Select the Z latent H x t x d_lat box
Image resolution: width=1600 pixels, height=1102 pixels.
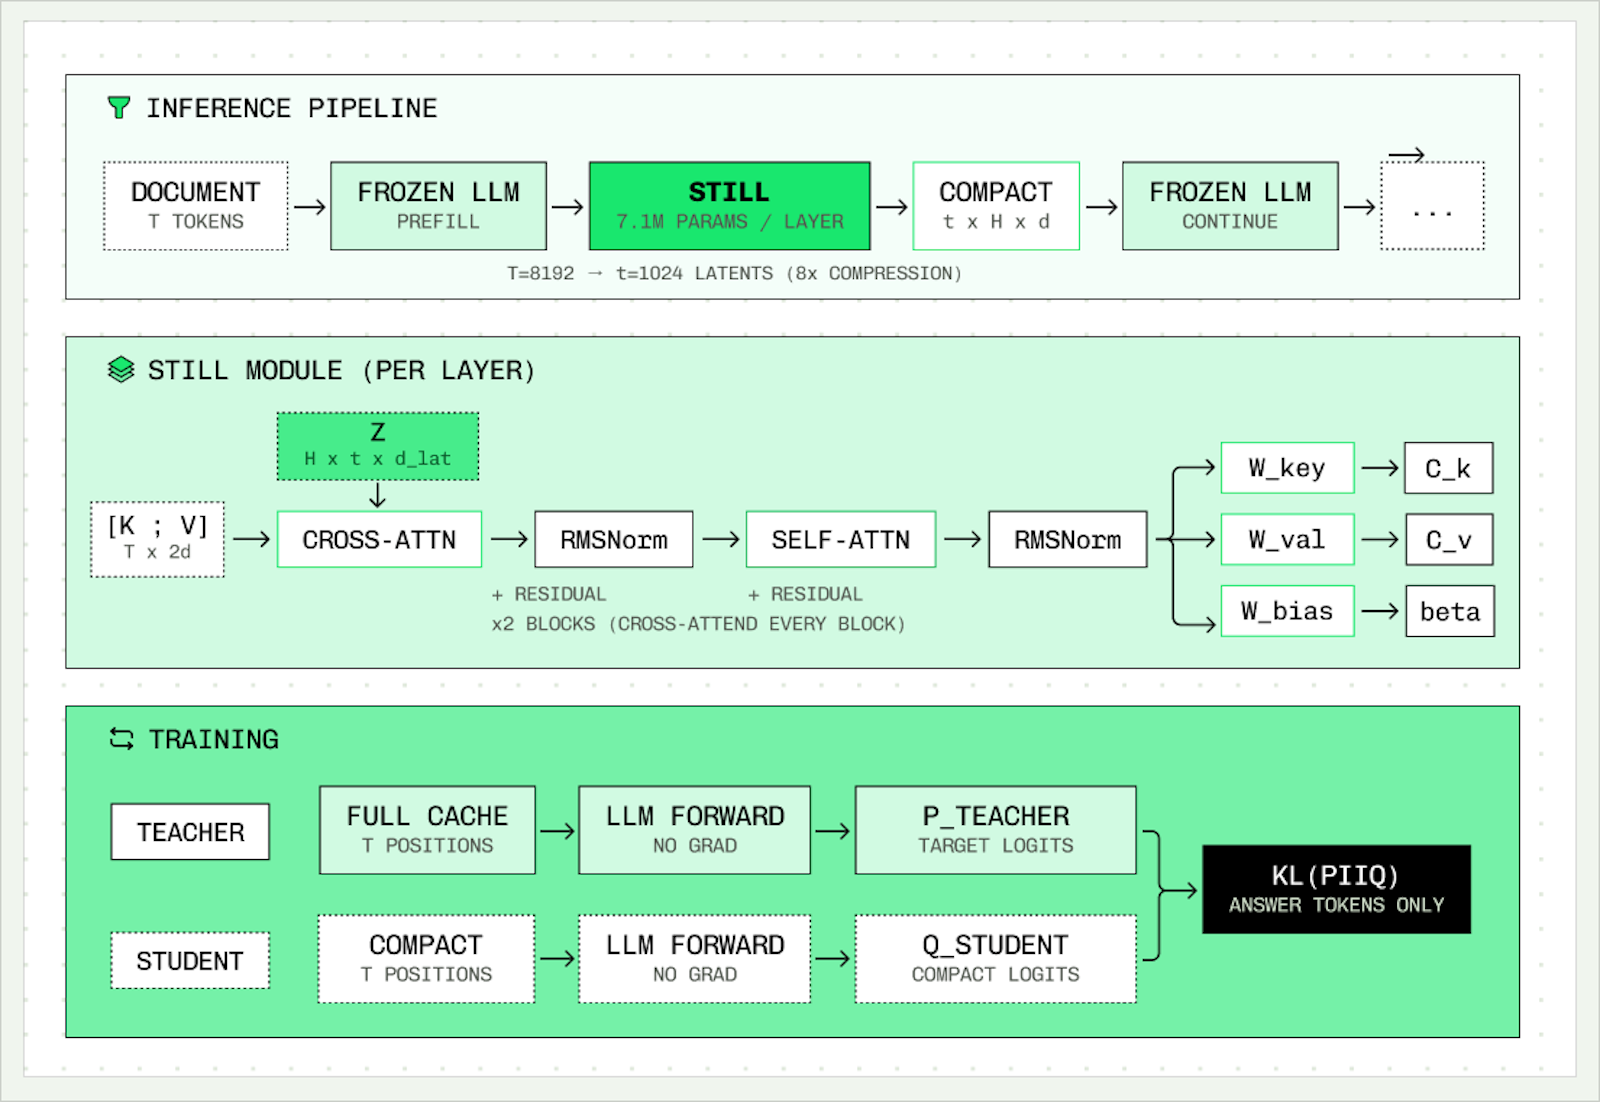(378, 446)
